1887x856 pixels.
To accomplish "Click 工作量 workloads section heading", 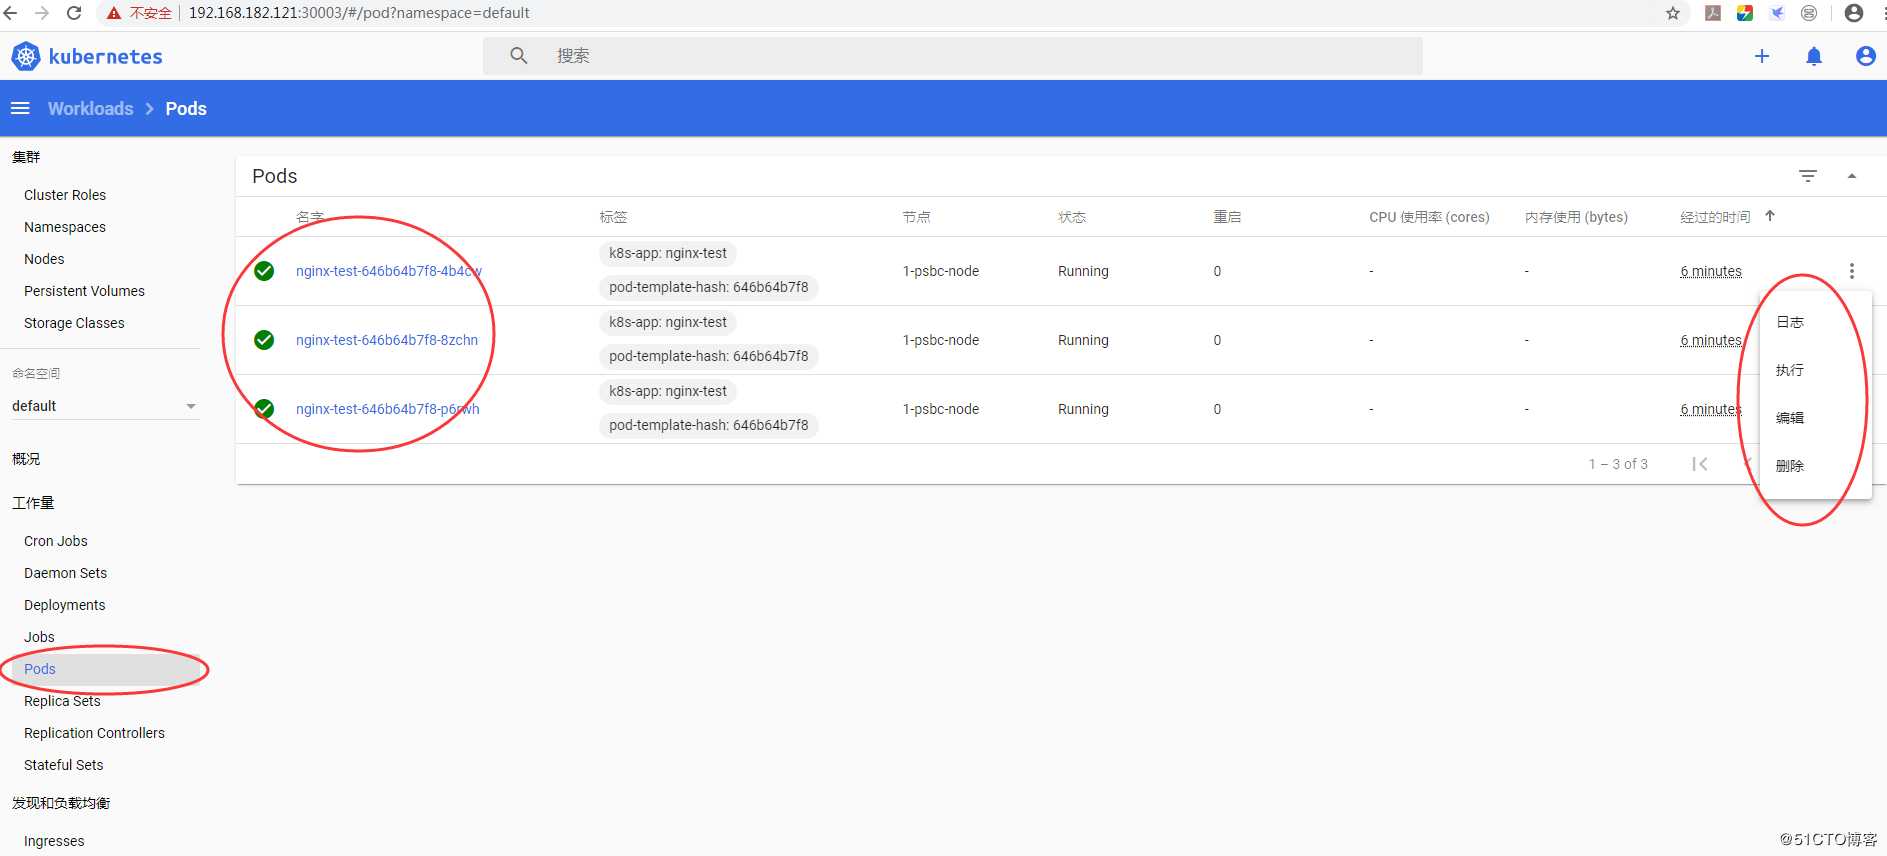I will coord(33,503).
